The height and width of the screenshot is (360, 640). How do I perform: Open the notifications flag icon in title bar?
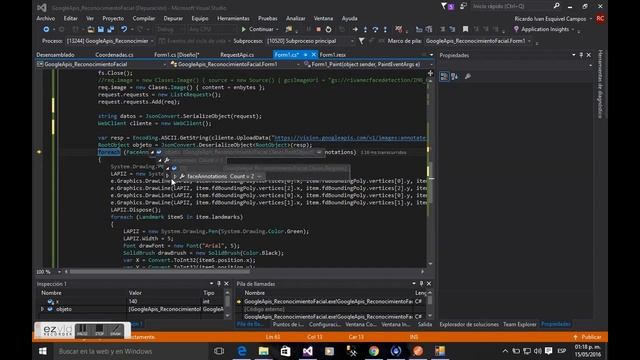click(x=444, y=6)
